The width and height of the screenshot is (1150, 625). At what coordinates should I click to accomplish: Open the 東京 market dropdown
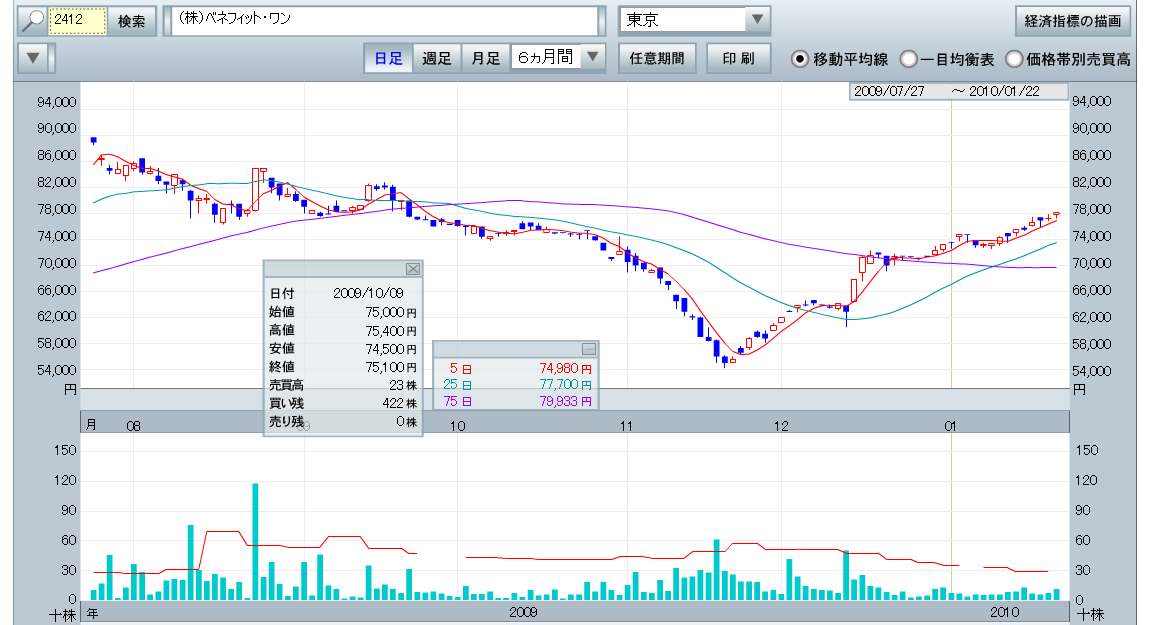point(757,20)
